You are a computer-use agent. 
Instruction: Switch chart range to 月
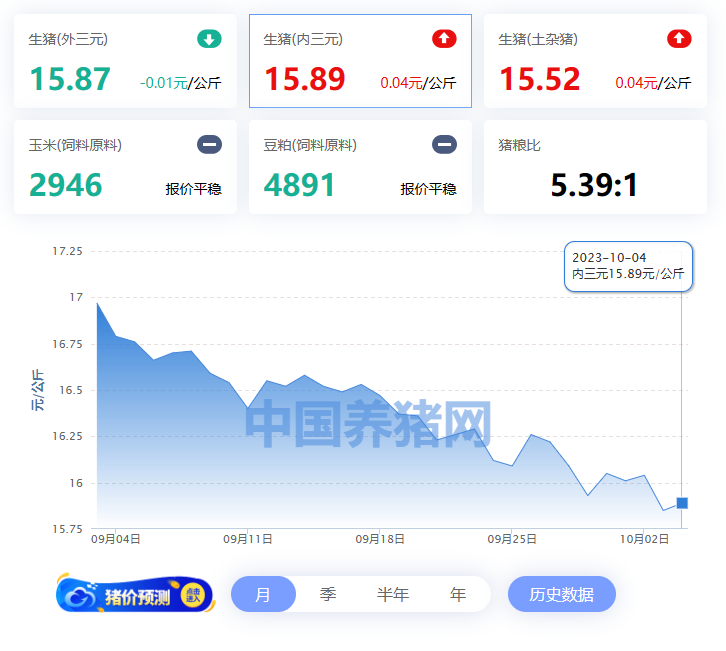[263, 594]
